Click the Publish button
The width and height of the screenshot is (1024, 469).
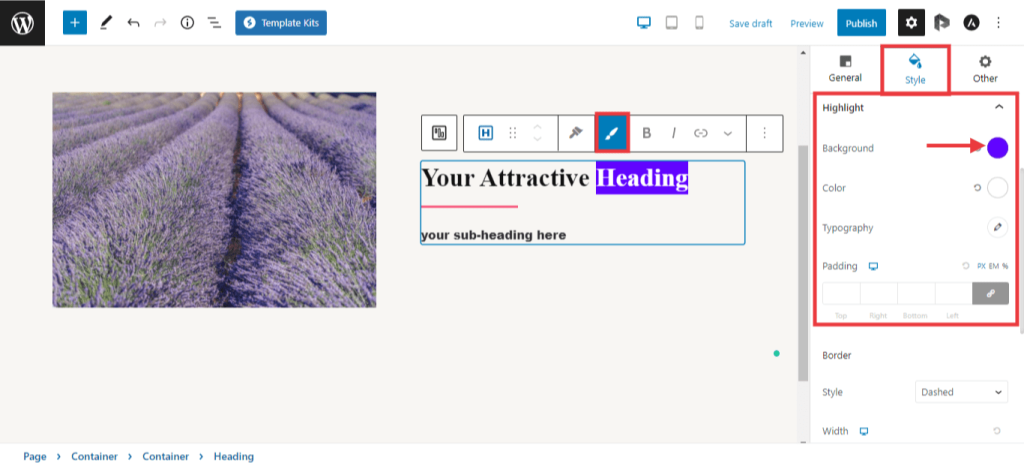(x=861, y=23)
